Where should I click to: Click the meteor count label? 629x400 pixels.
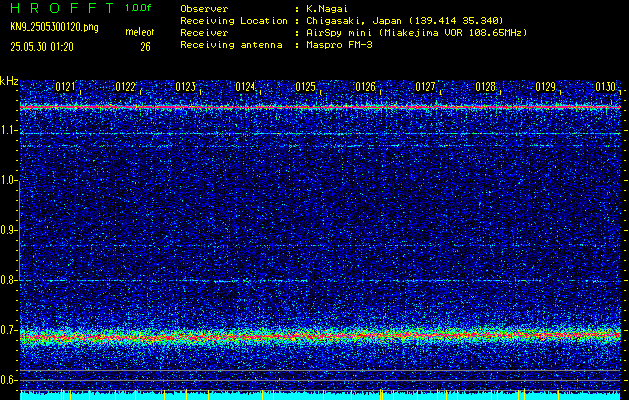click(140, 32)
